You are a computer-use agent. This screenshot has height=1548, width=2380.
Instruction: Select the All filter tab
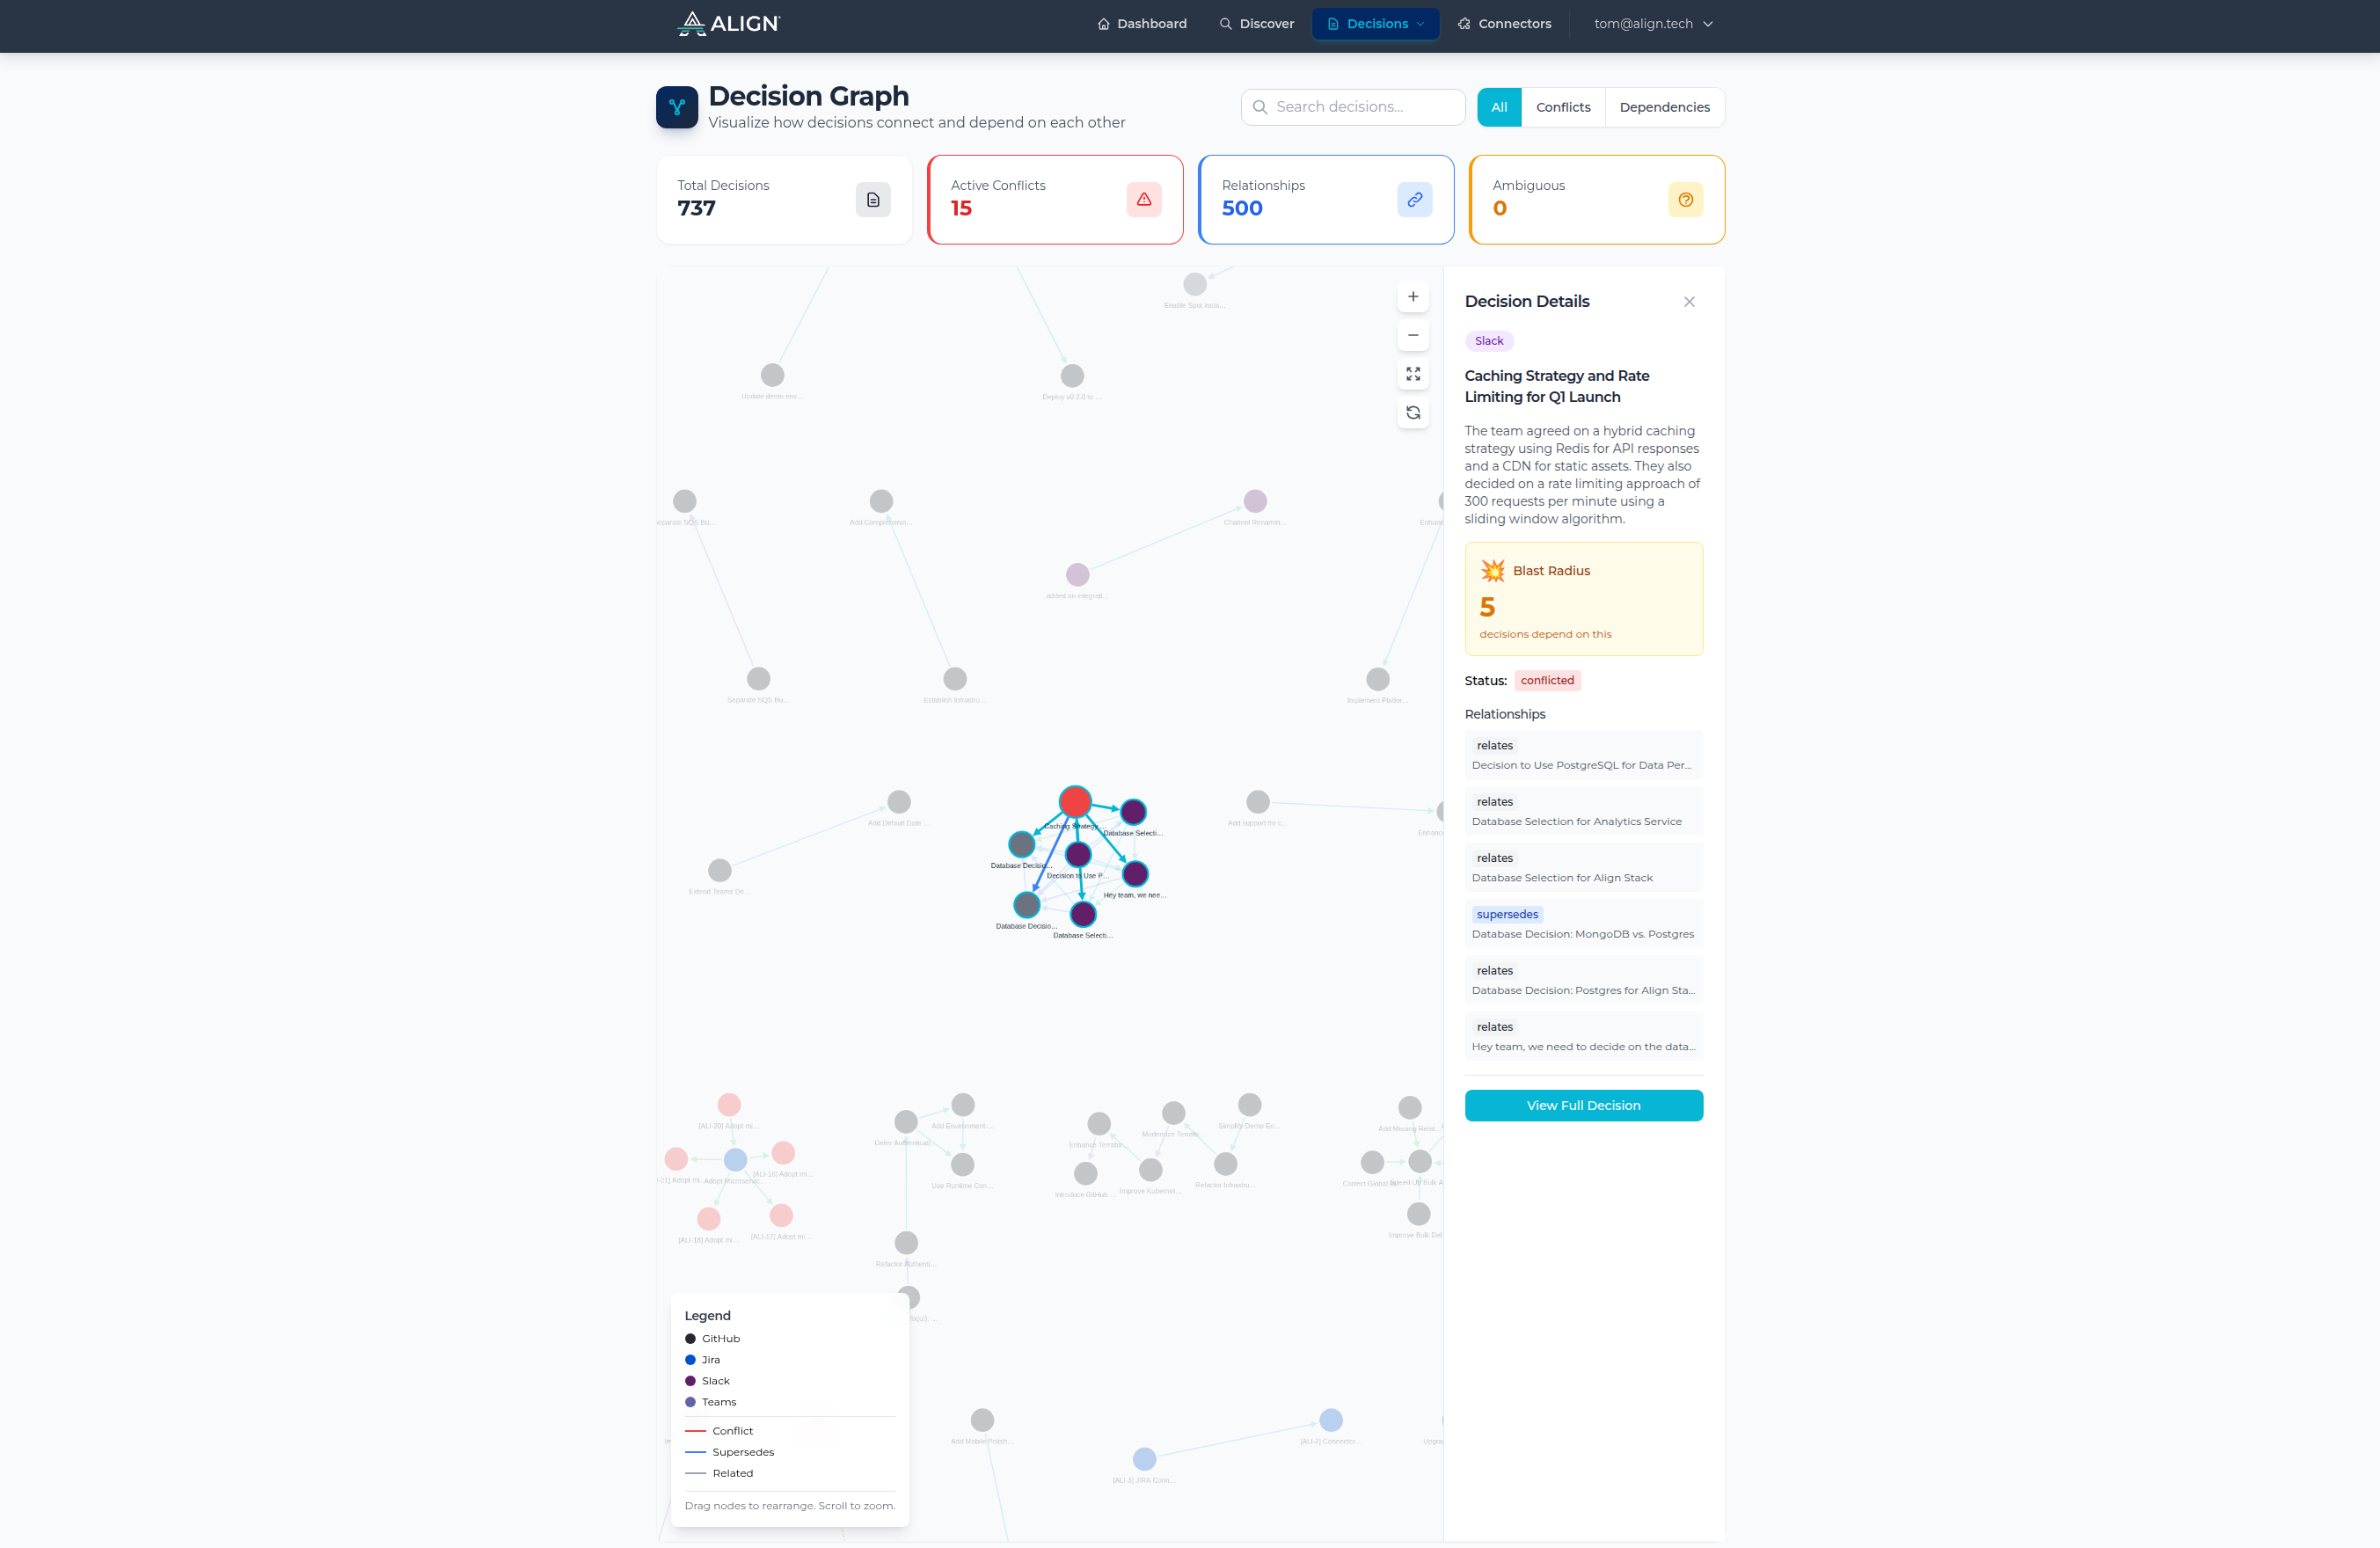coord(1499,107)
